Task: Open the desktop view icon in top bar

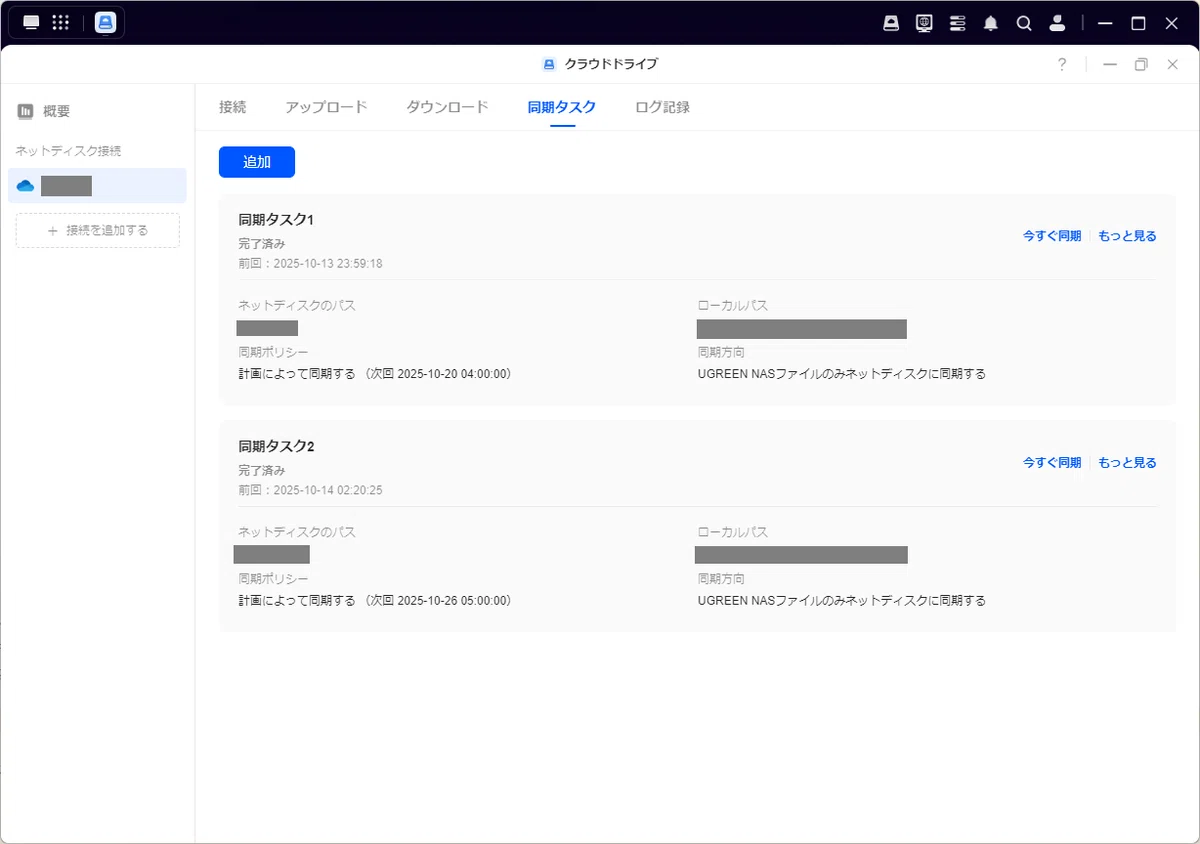Action: click(31, 22)
